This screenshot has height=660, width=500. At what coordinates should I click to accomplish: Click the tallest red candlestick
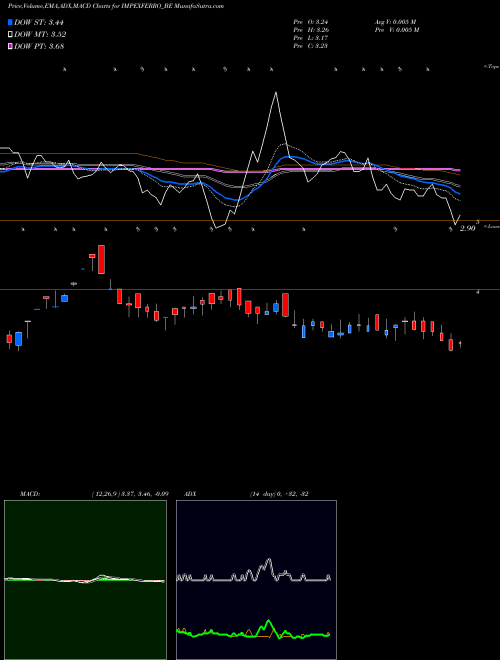tap(101, 259)
